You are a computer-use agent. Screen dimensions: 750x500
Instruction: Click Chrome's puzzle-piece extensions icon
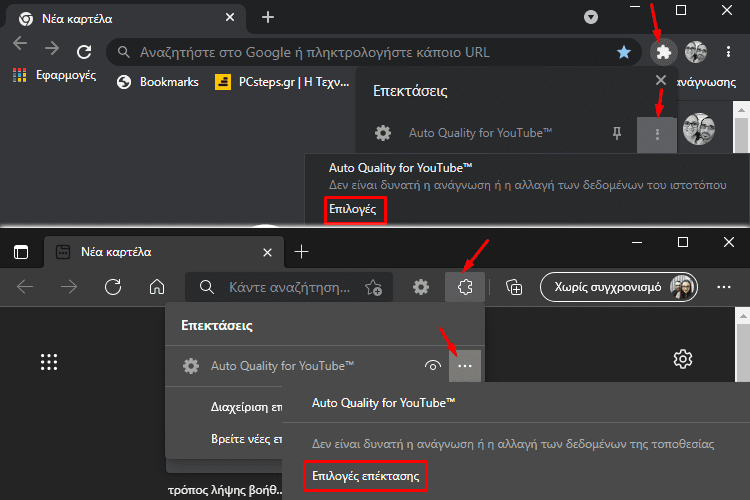(664, 52)
